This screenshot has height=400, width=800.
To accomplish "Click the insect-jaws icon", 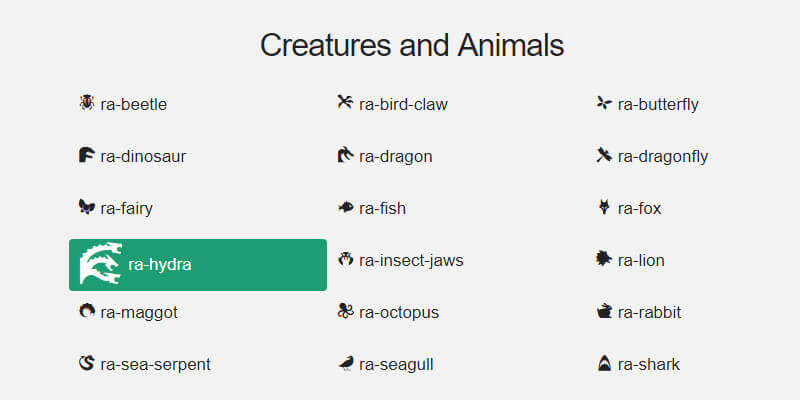I will pyautogui.click(x=345, y=260).
